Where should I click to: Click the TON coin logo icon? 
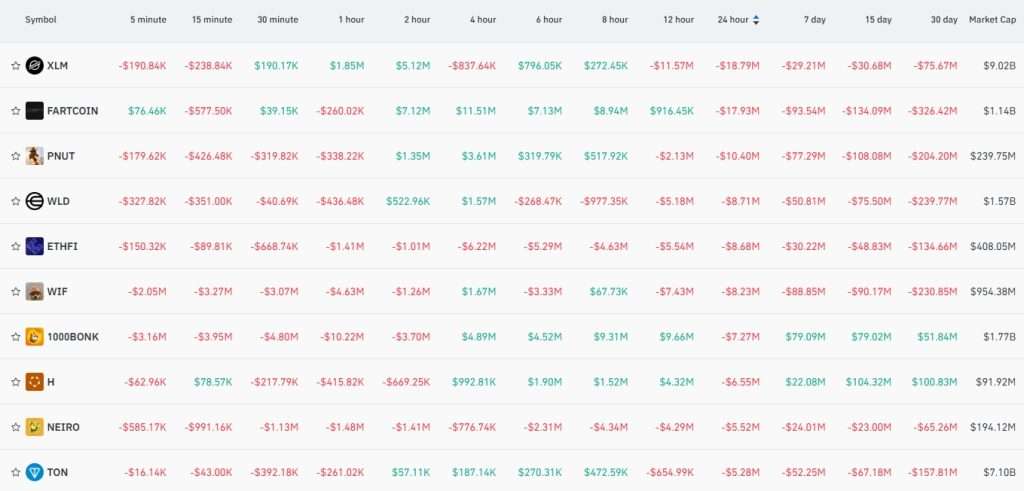[x=35, y=472]
